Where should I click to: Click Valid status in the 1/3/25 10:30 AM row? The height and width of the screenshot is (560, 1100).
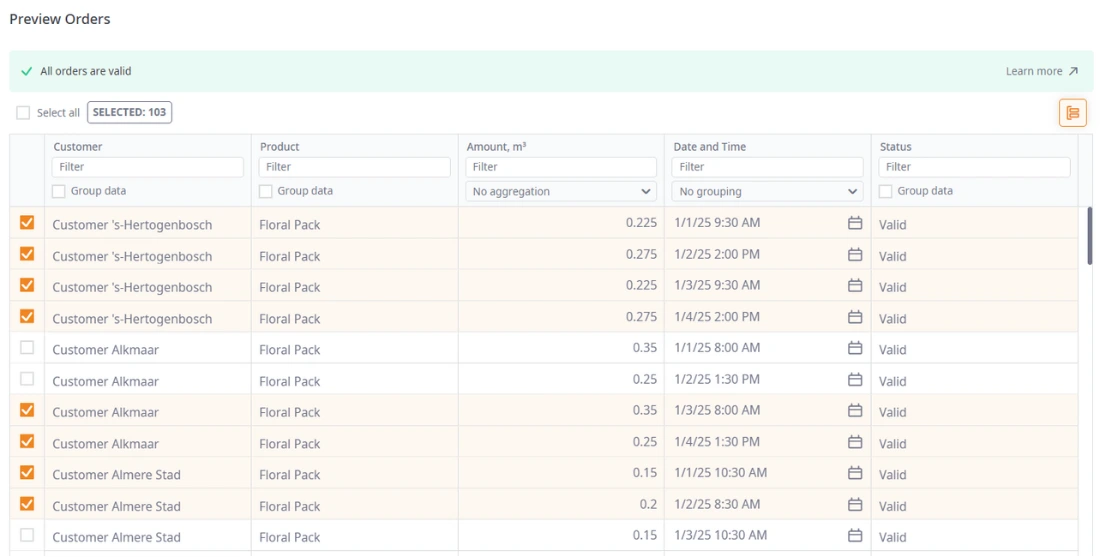[892, 538]
